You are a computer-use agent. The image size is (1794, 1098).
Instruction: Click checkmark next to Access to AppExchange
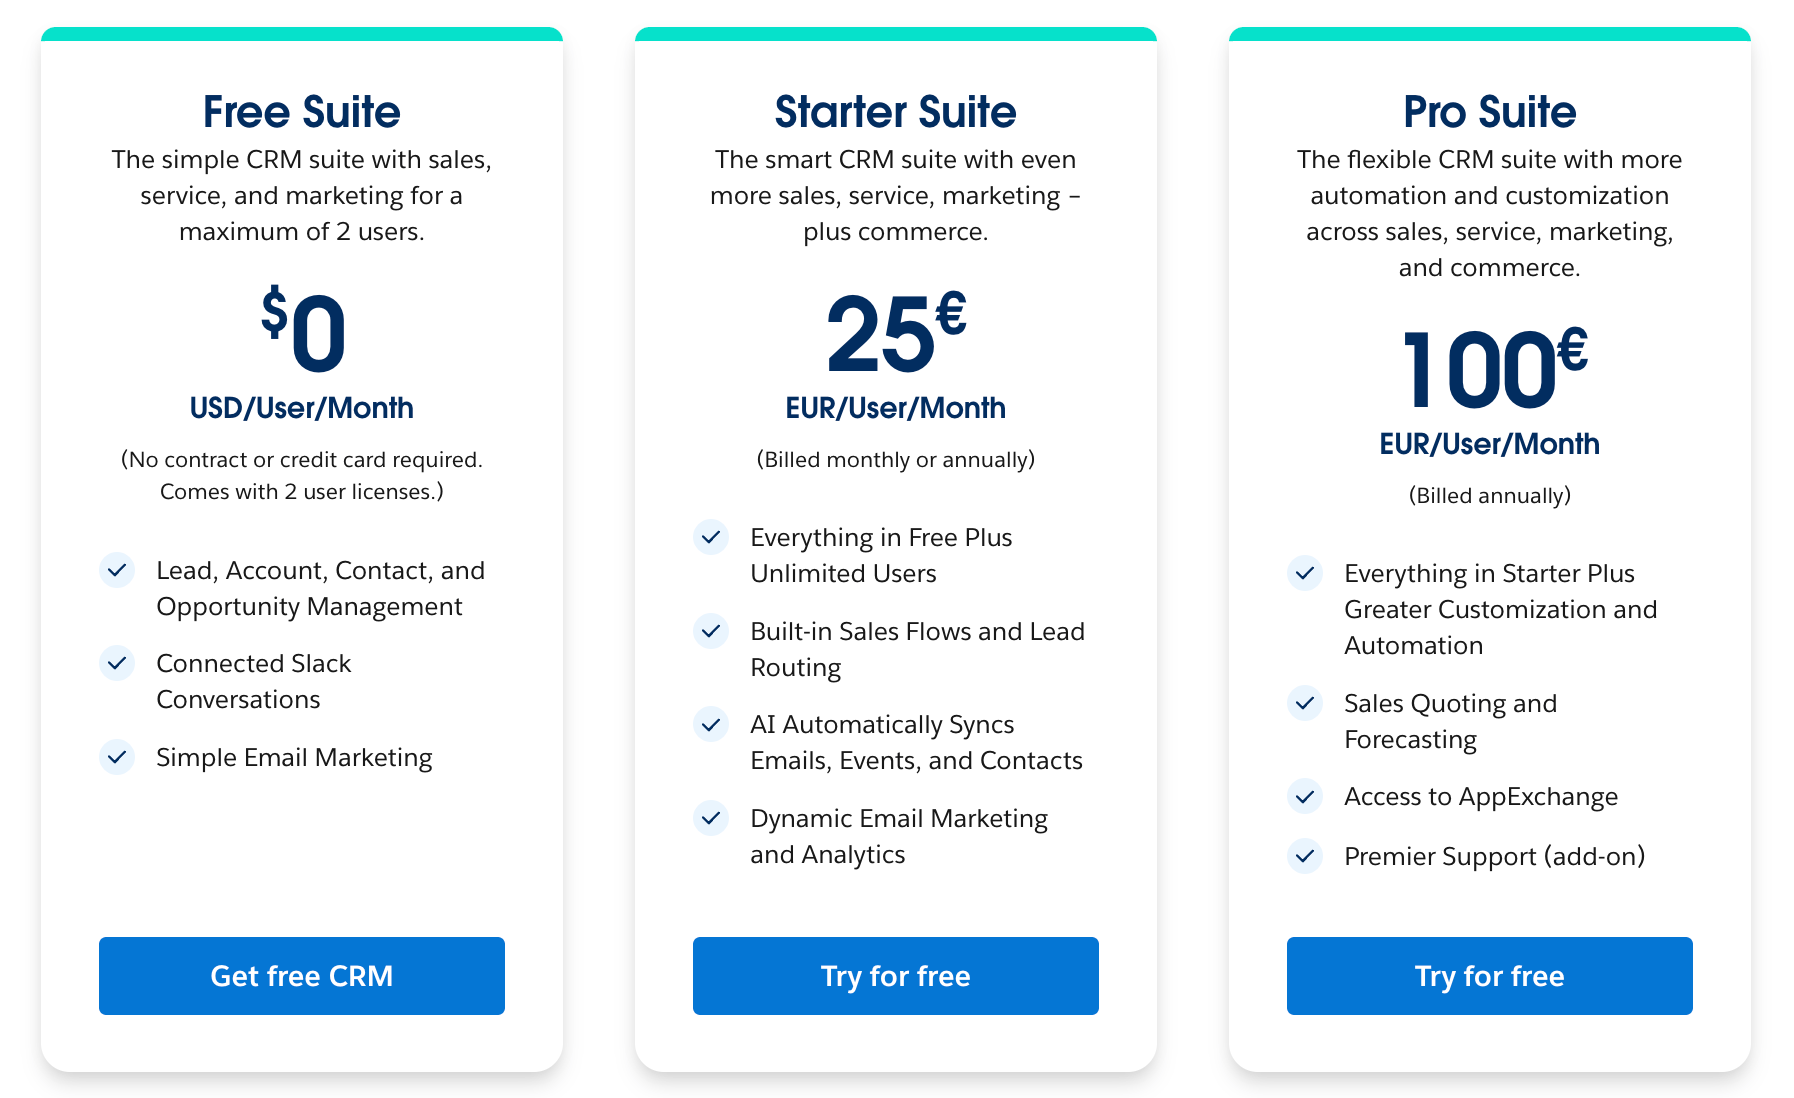1305,796
